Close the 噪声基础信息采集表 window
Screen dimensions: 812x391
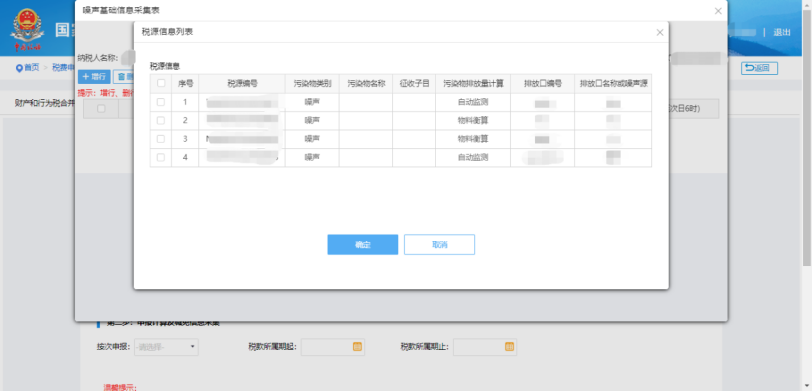(x=718, y=11)
